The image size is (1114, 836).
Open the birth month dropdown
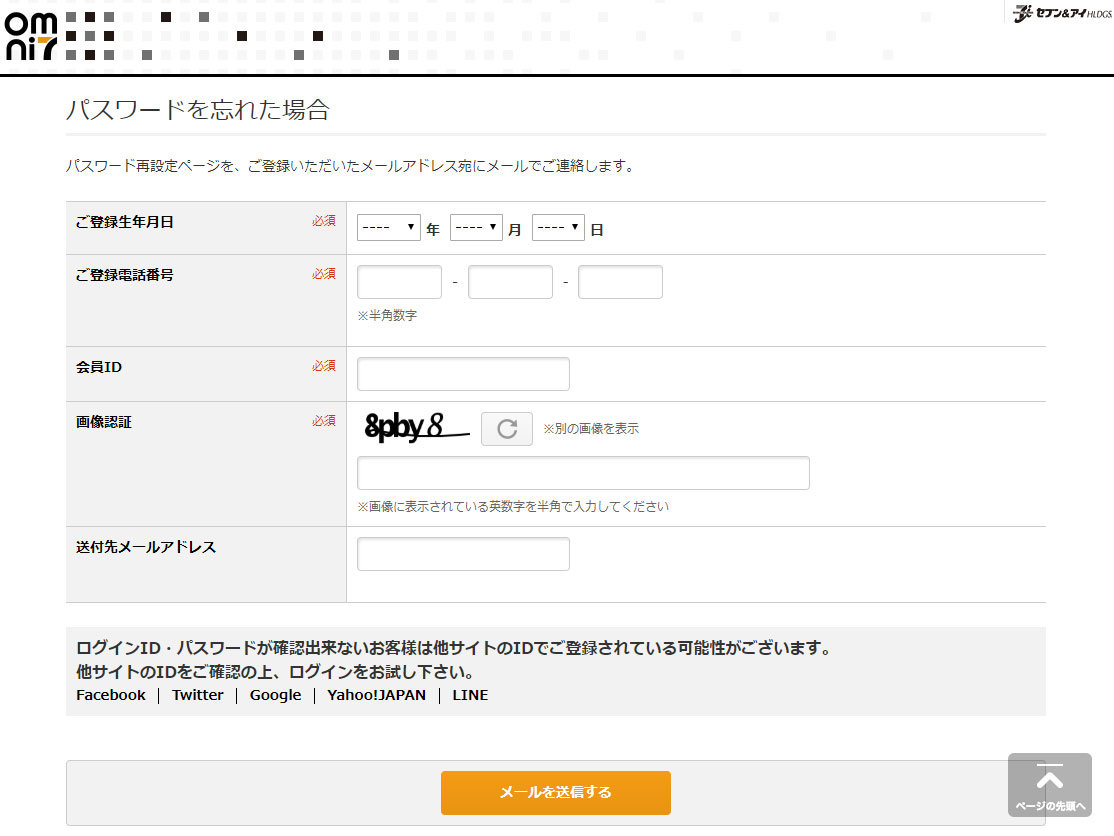476,229
